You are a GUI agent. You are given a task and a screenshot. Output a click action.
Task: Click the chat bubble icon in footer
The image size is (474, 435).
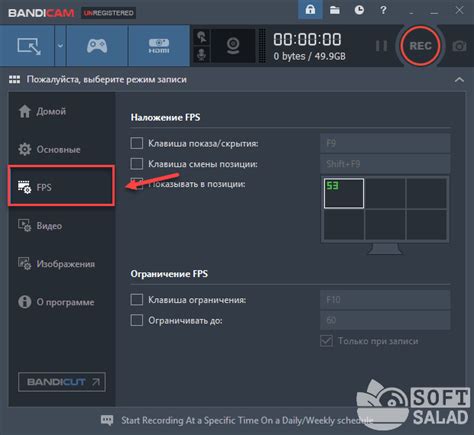pyautogui.click(x=107, y=420)
